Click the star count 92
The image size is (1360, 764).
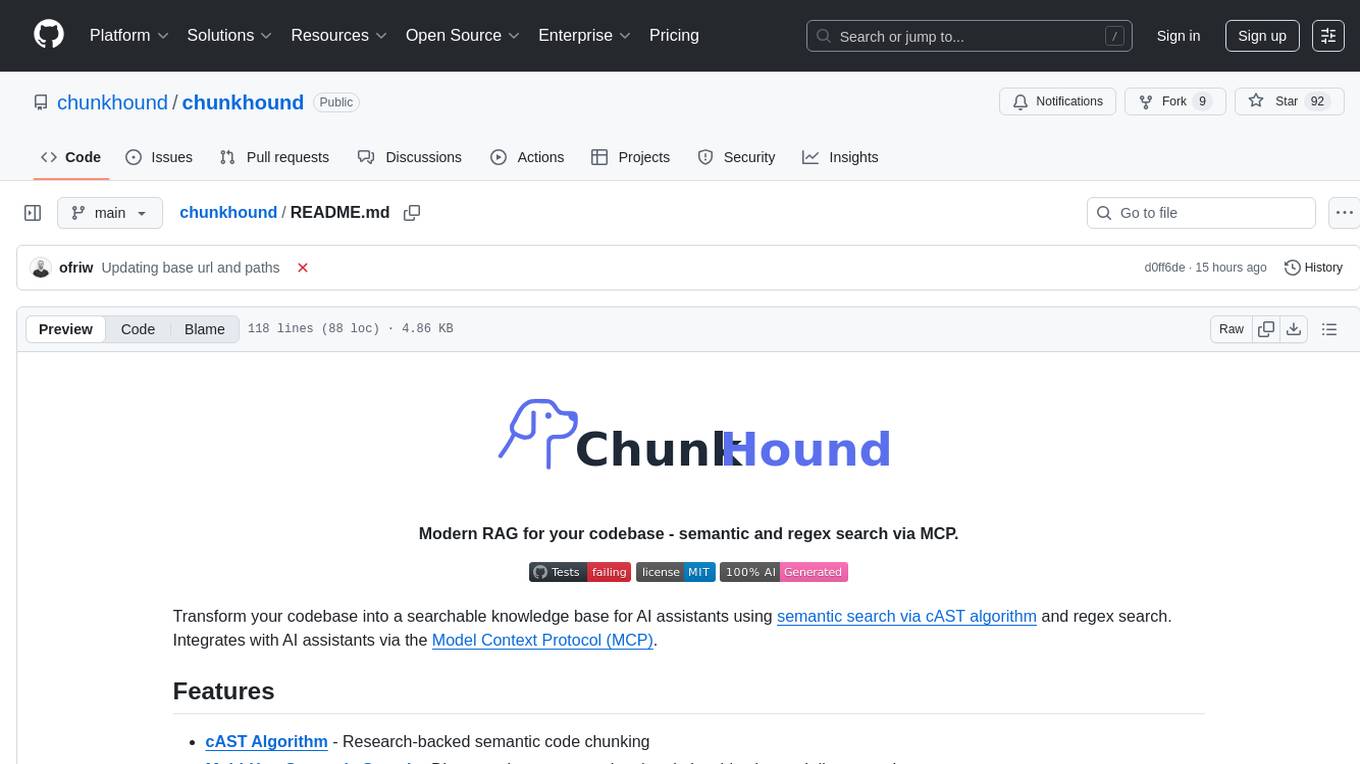pos(1317,101)
